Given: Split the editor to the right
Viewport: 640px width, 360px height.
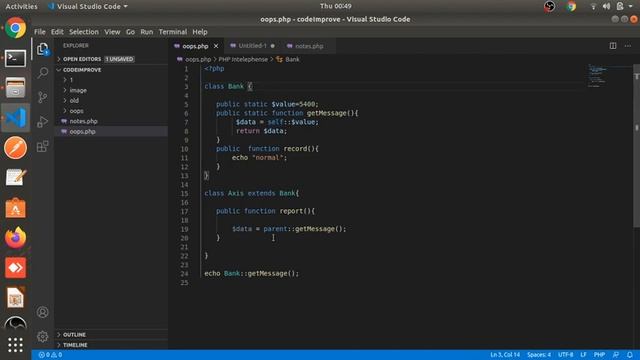Looking at the screenshot, I should [x=613, y=46].
